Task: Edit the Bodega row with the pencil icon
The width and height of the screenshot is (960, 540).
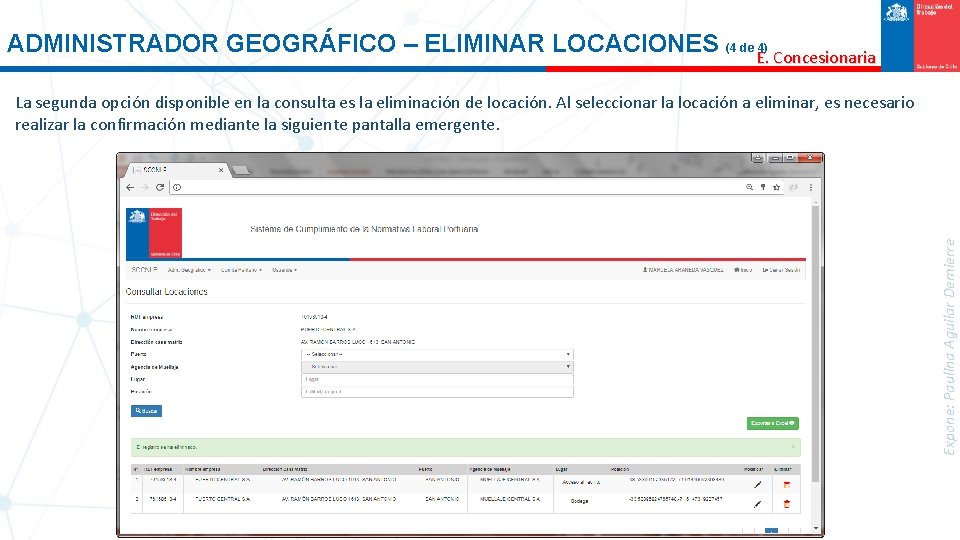Action: (x=757, y=504)
